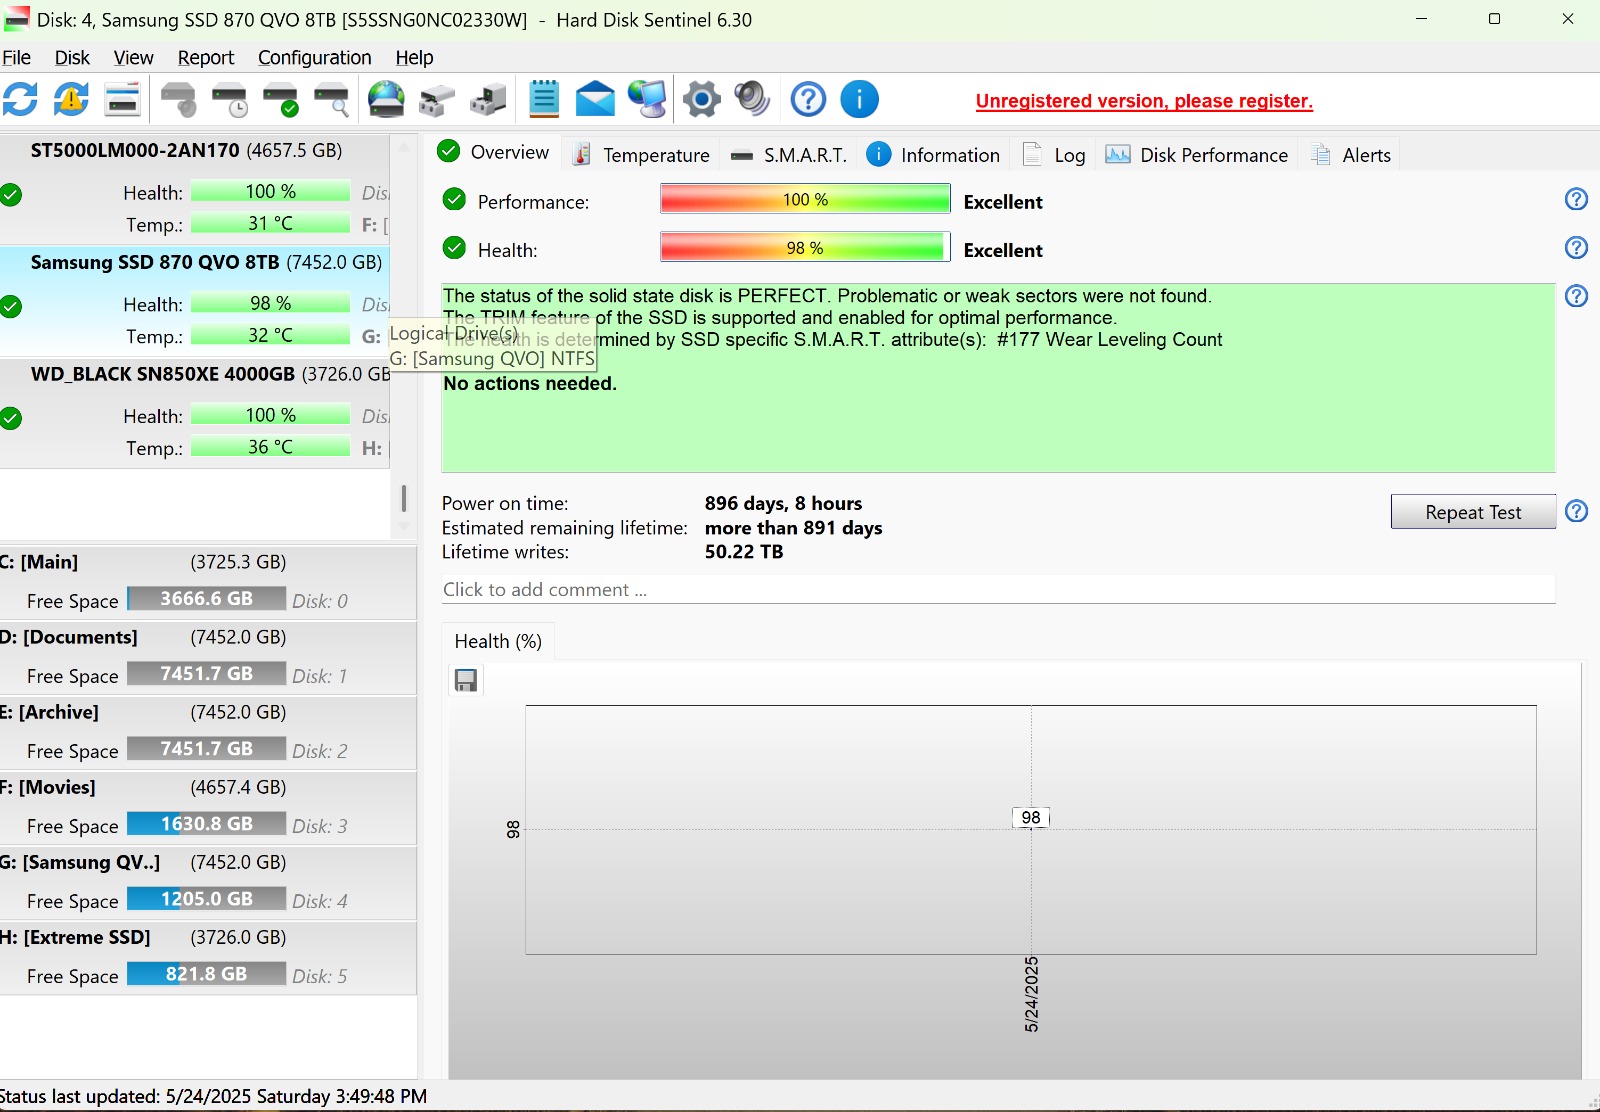Switch to the Log tab

pos(1054,155)
